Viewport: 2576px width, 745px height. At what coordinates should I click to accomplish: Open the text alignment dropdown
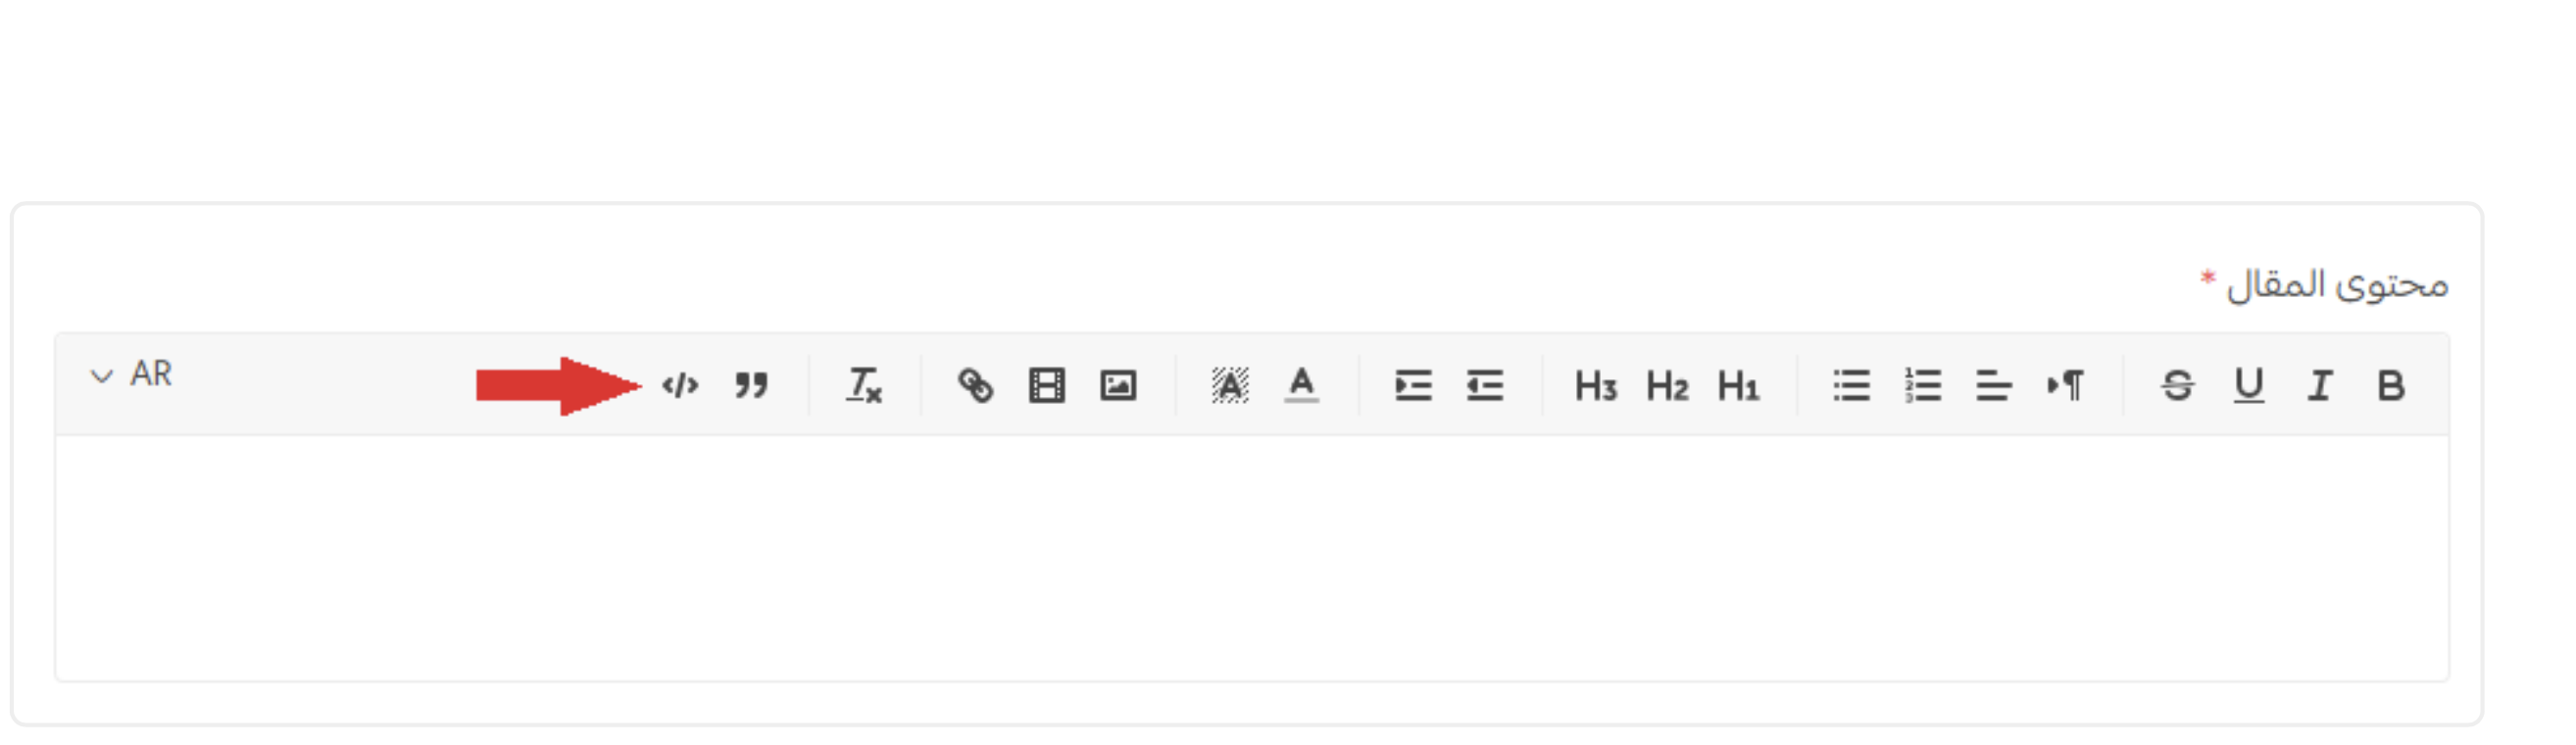[1994, 385]
